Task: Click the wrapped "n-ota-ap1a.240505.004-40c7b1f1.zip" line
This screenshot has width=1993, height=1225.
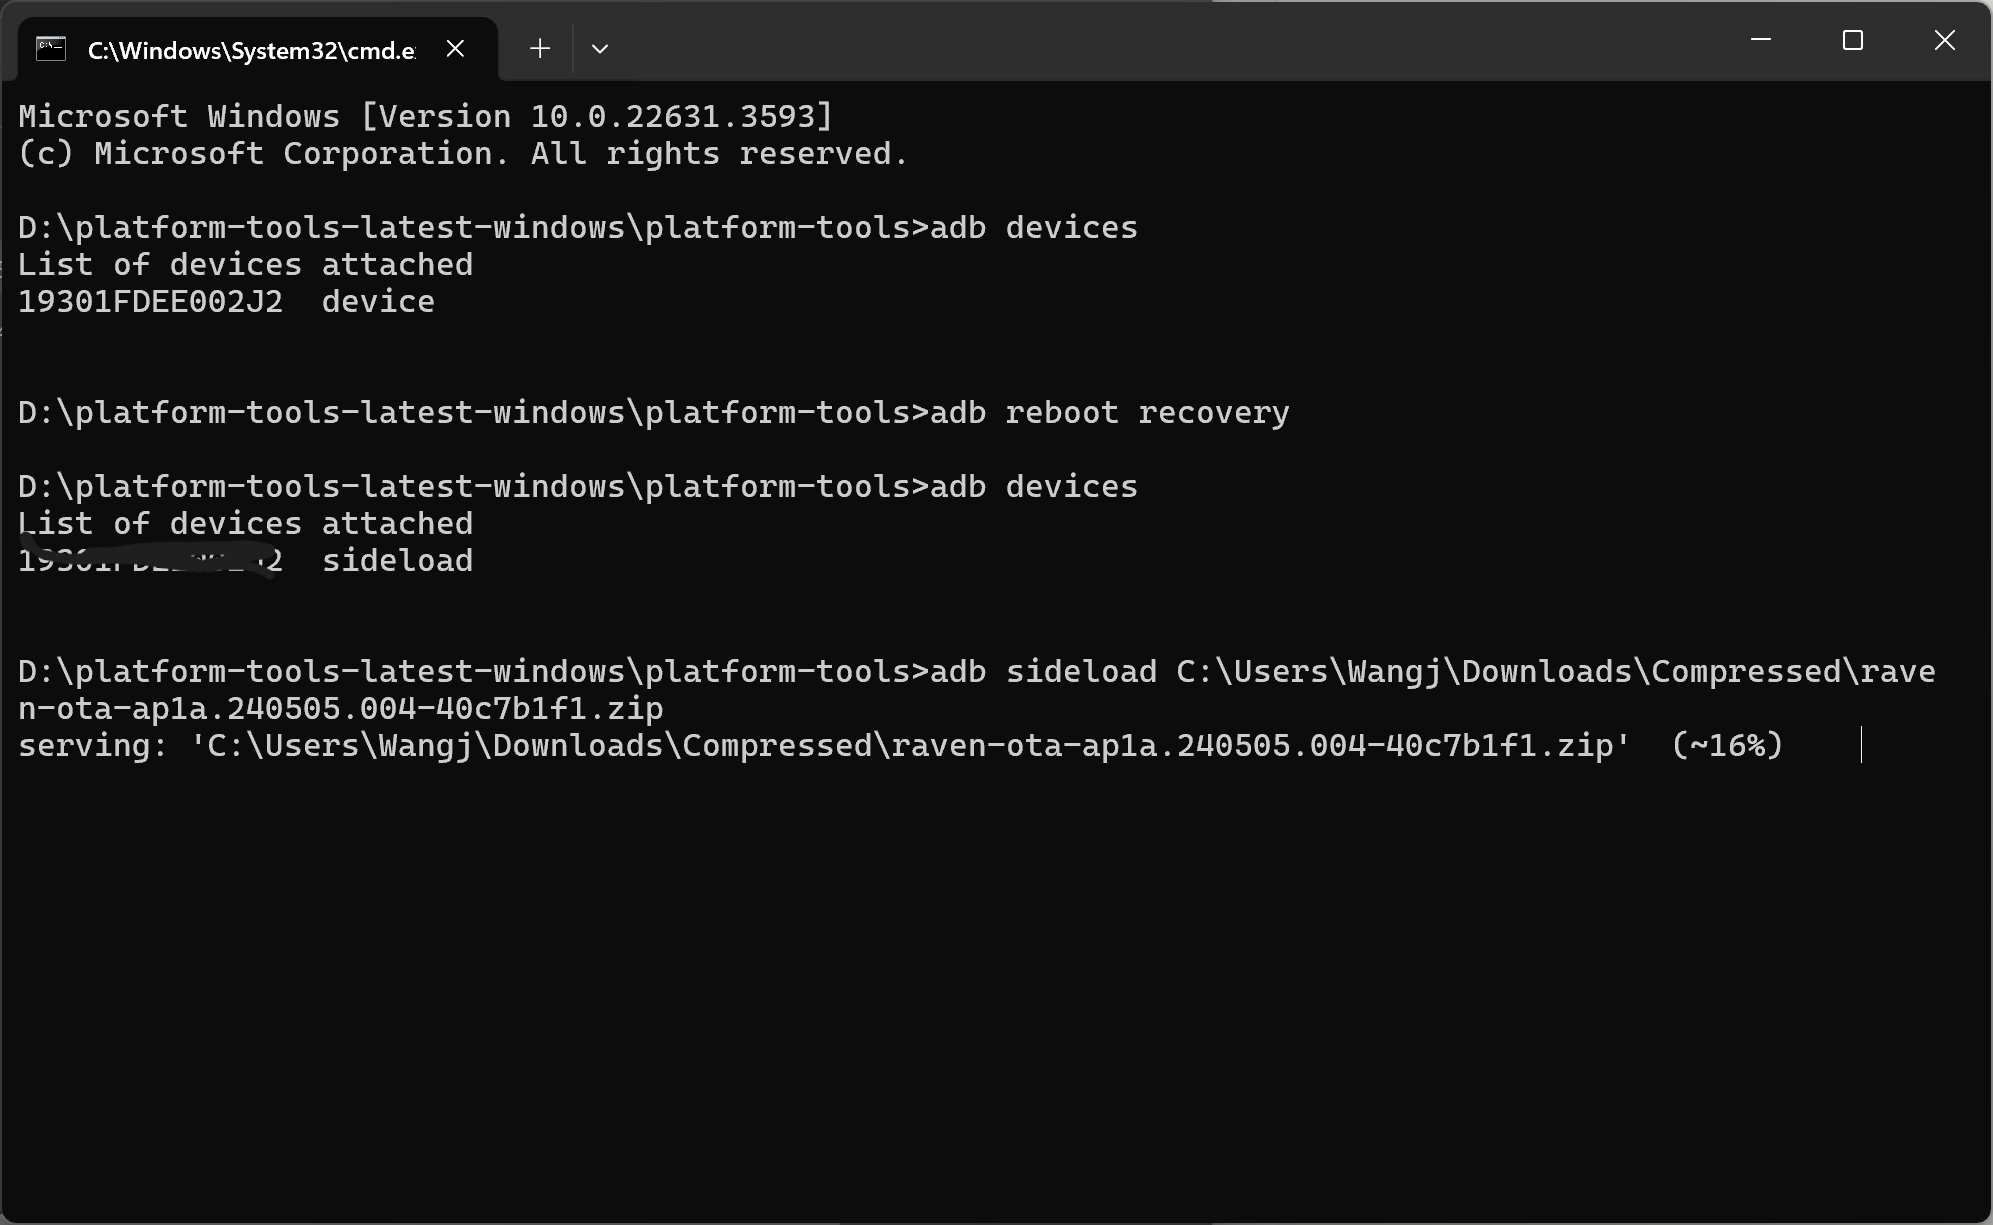Action: click(341, 709)
